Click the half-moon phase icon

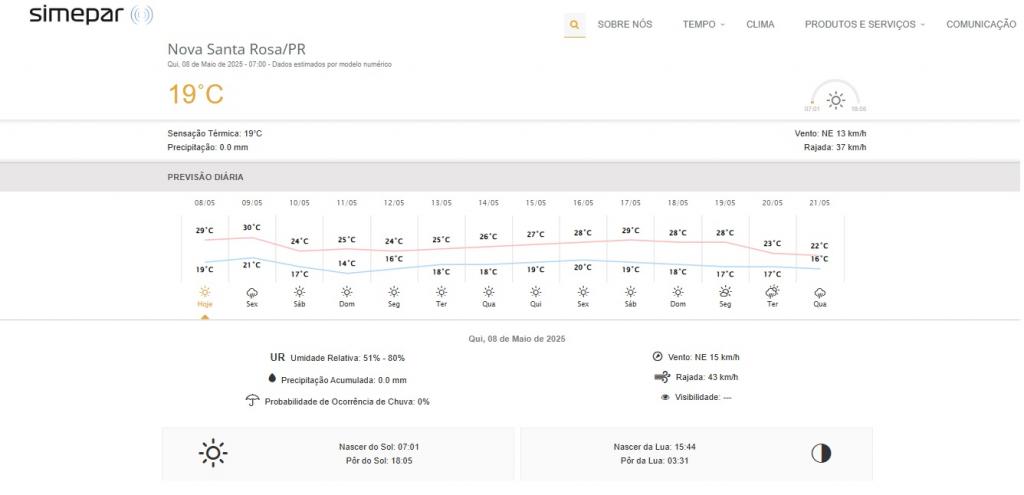pos(821,453)
